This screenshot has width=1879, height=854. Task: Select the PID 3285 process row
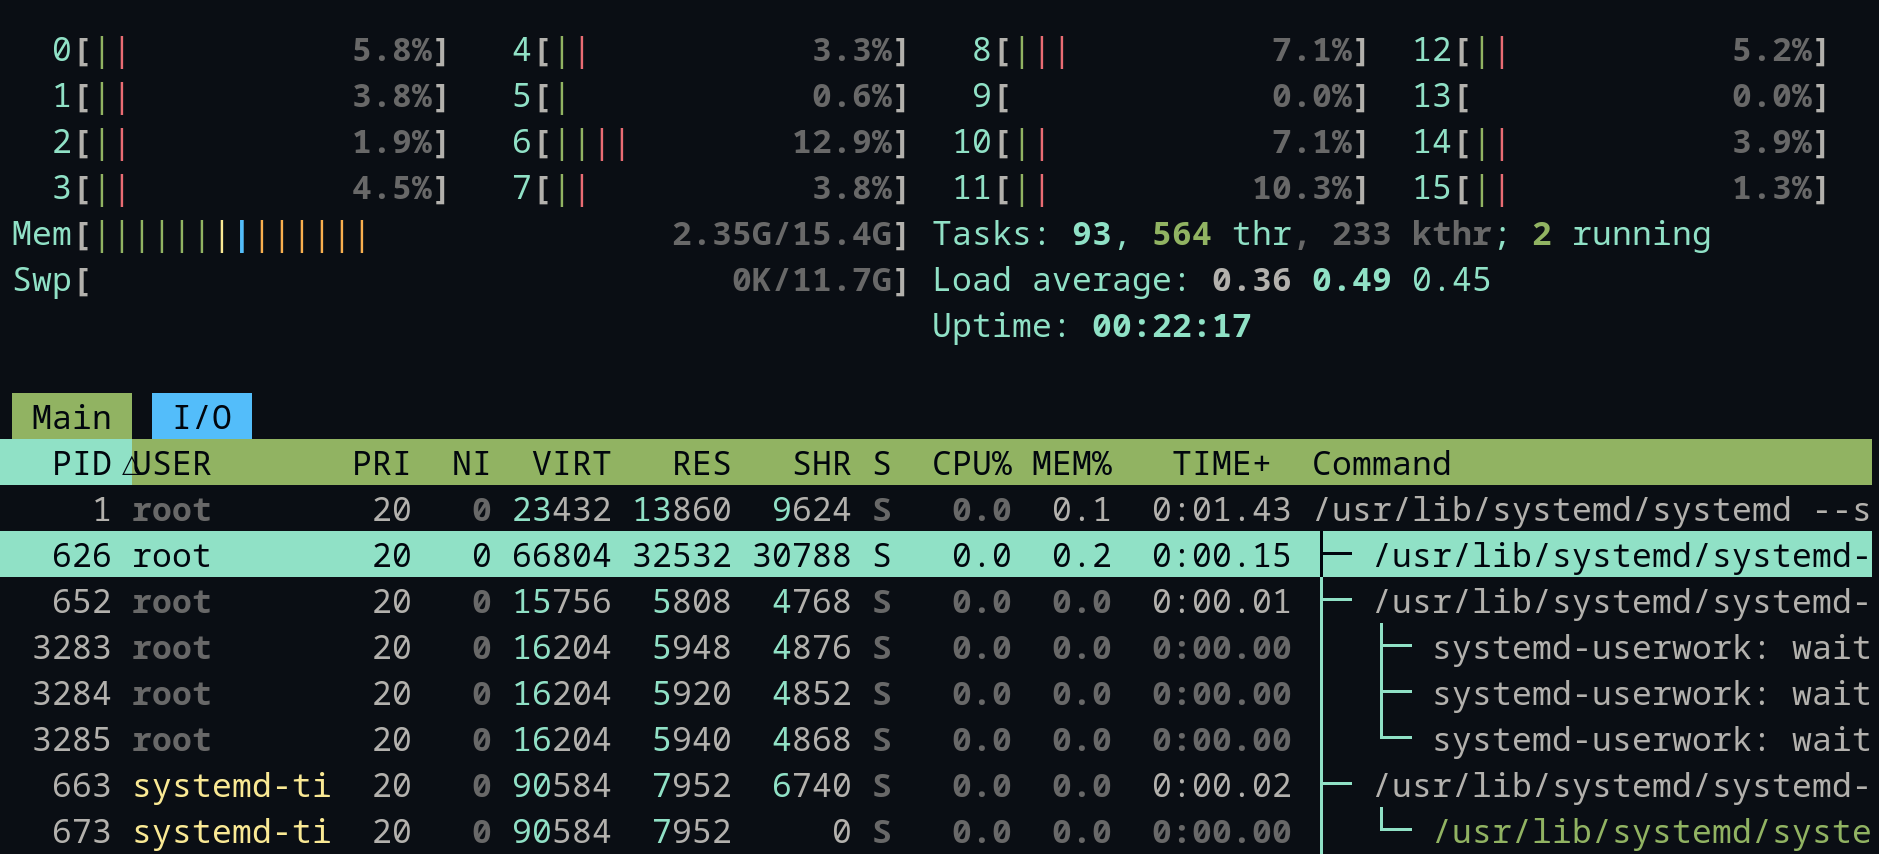click(x=936, y=740)
